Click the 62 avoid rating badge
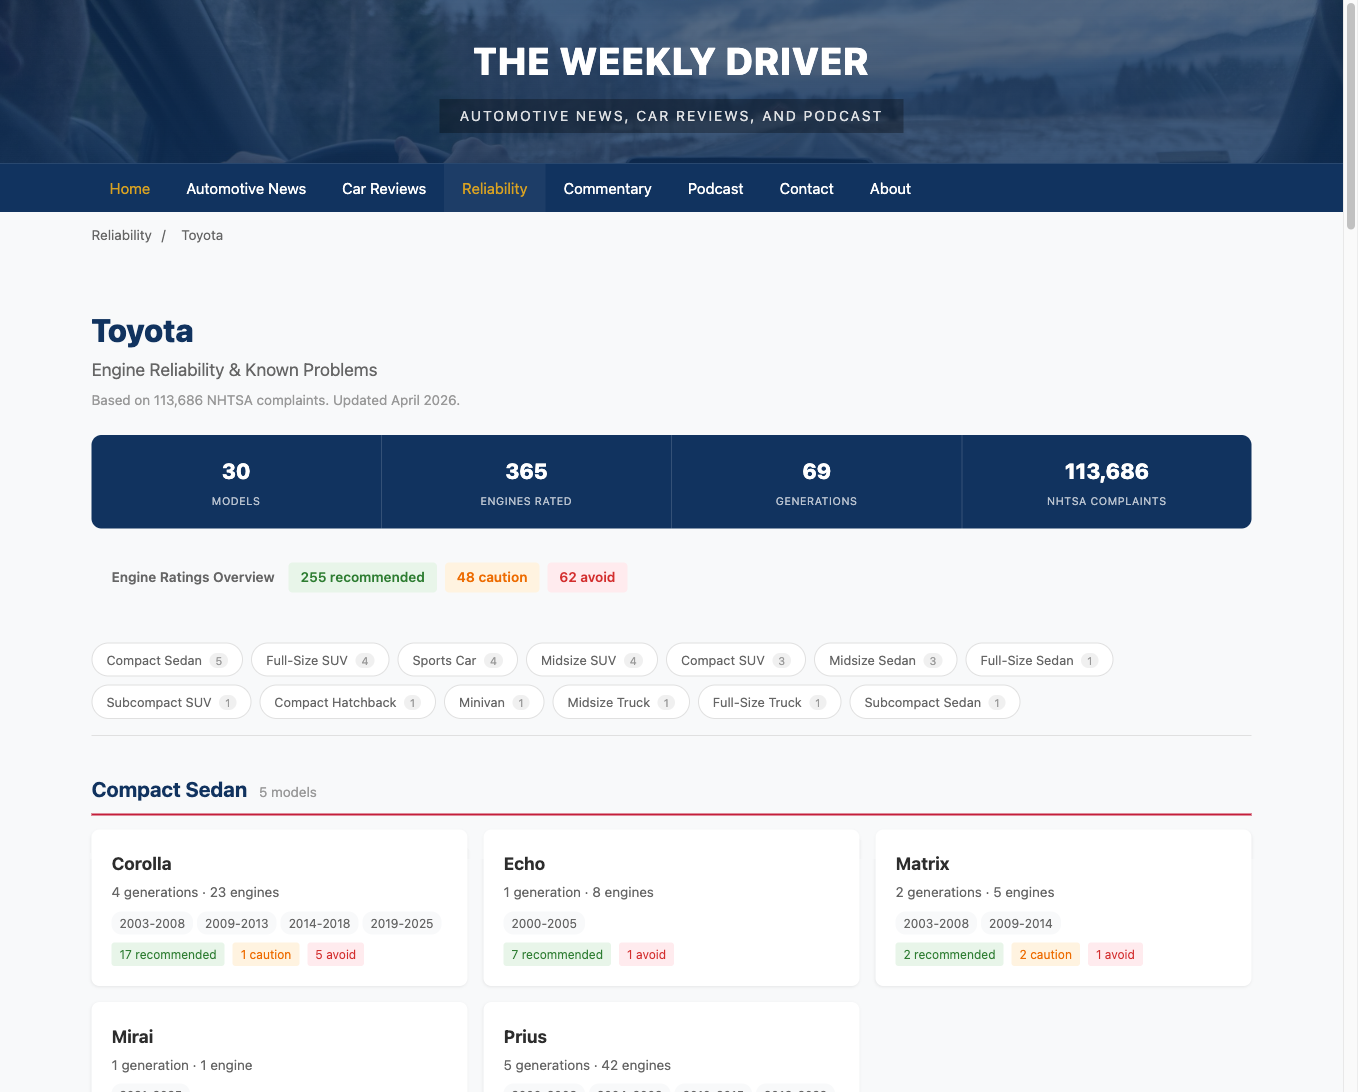The image size is (1358, 1092). (x=587, y=577)
